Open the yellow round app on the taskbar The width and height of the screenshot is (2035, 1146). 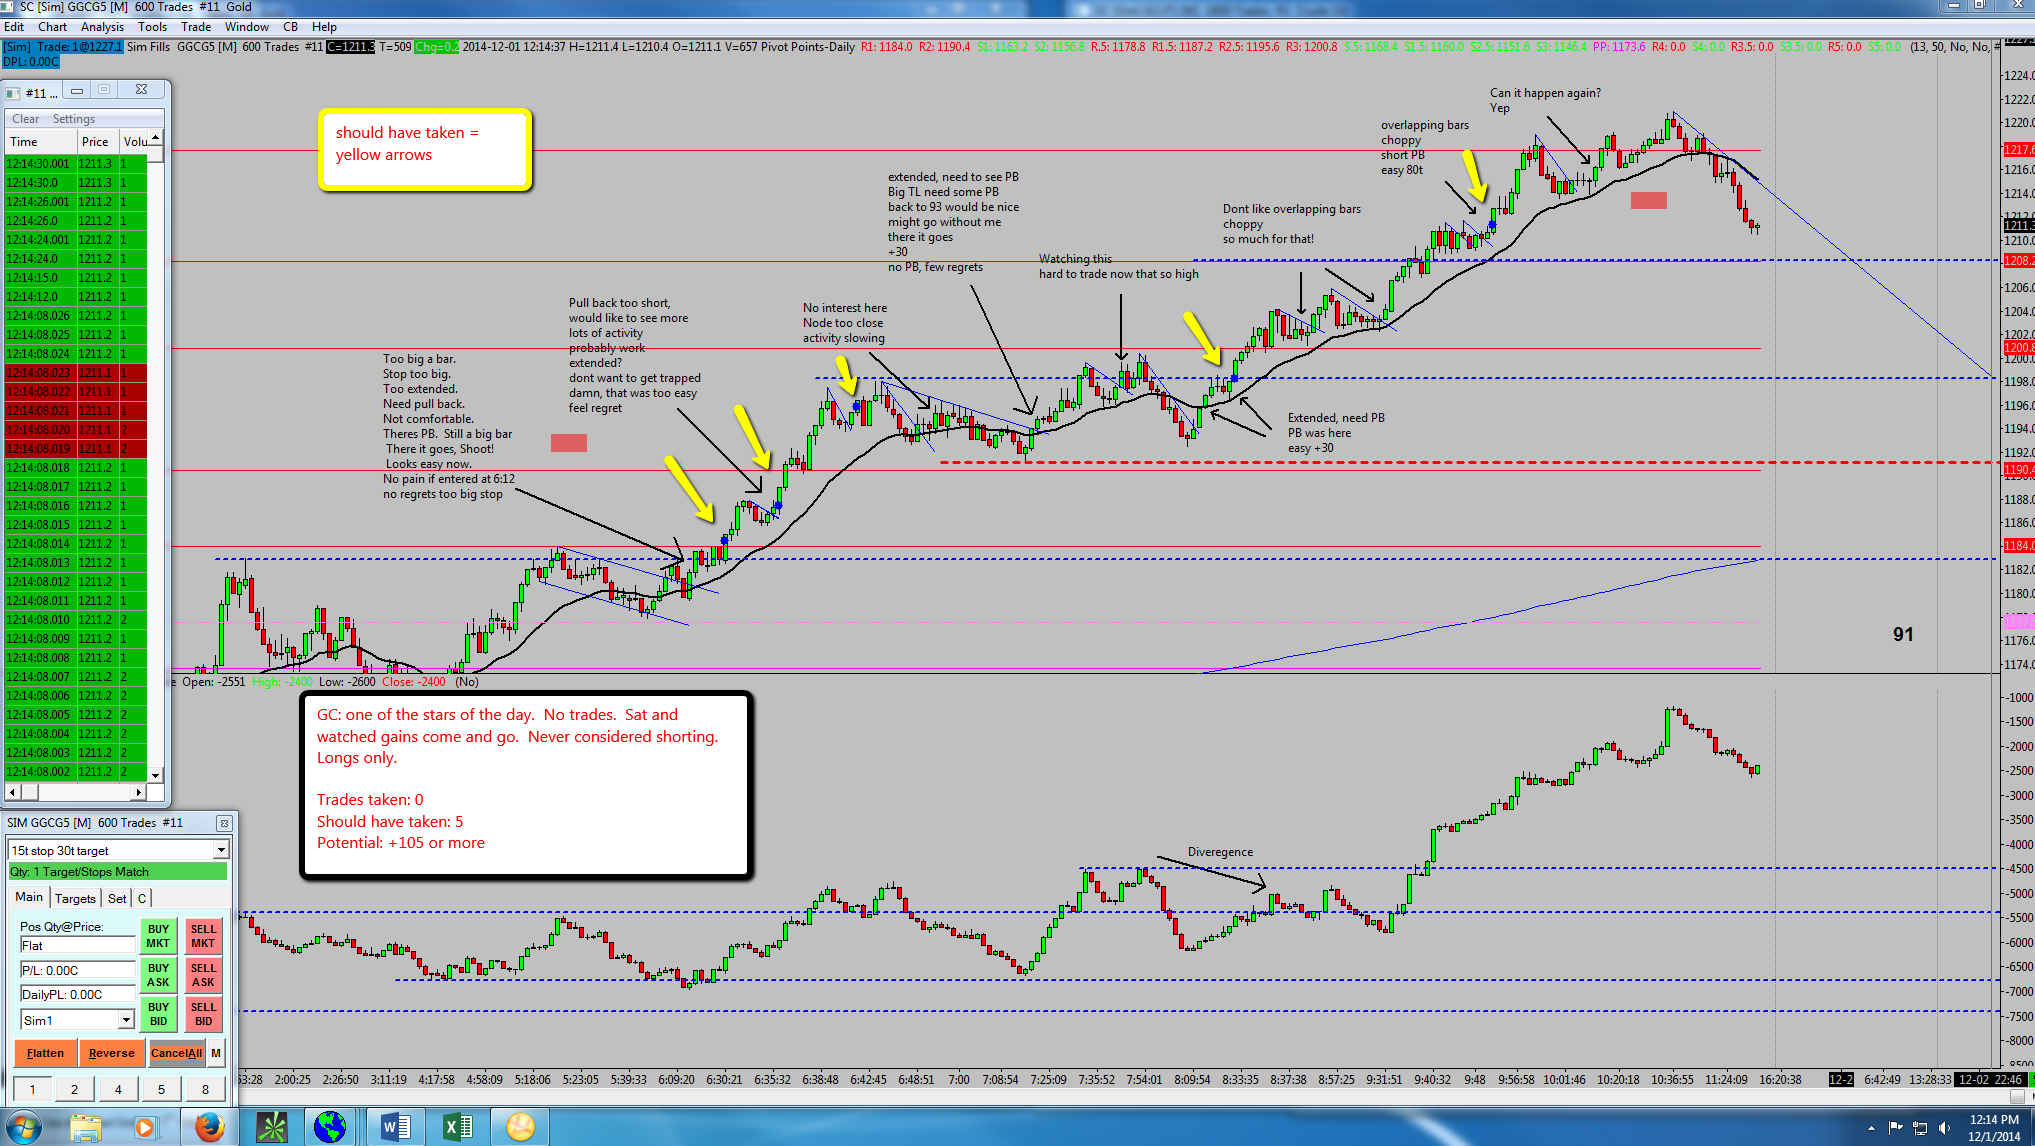(520, 1127)
